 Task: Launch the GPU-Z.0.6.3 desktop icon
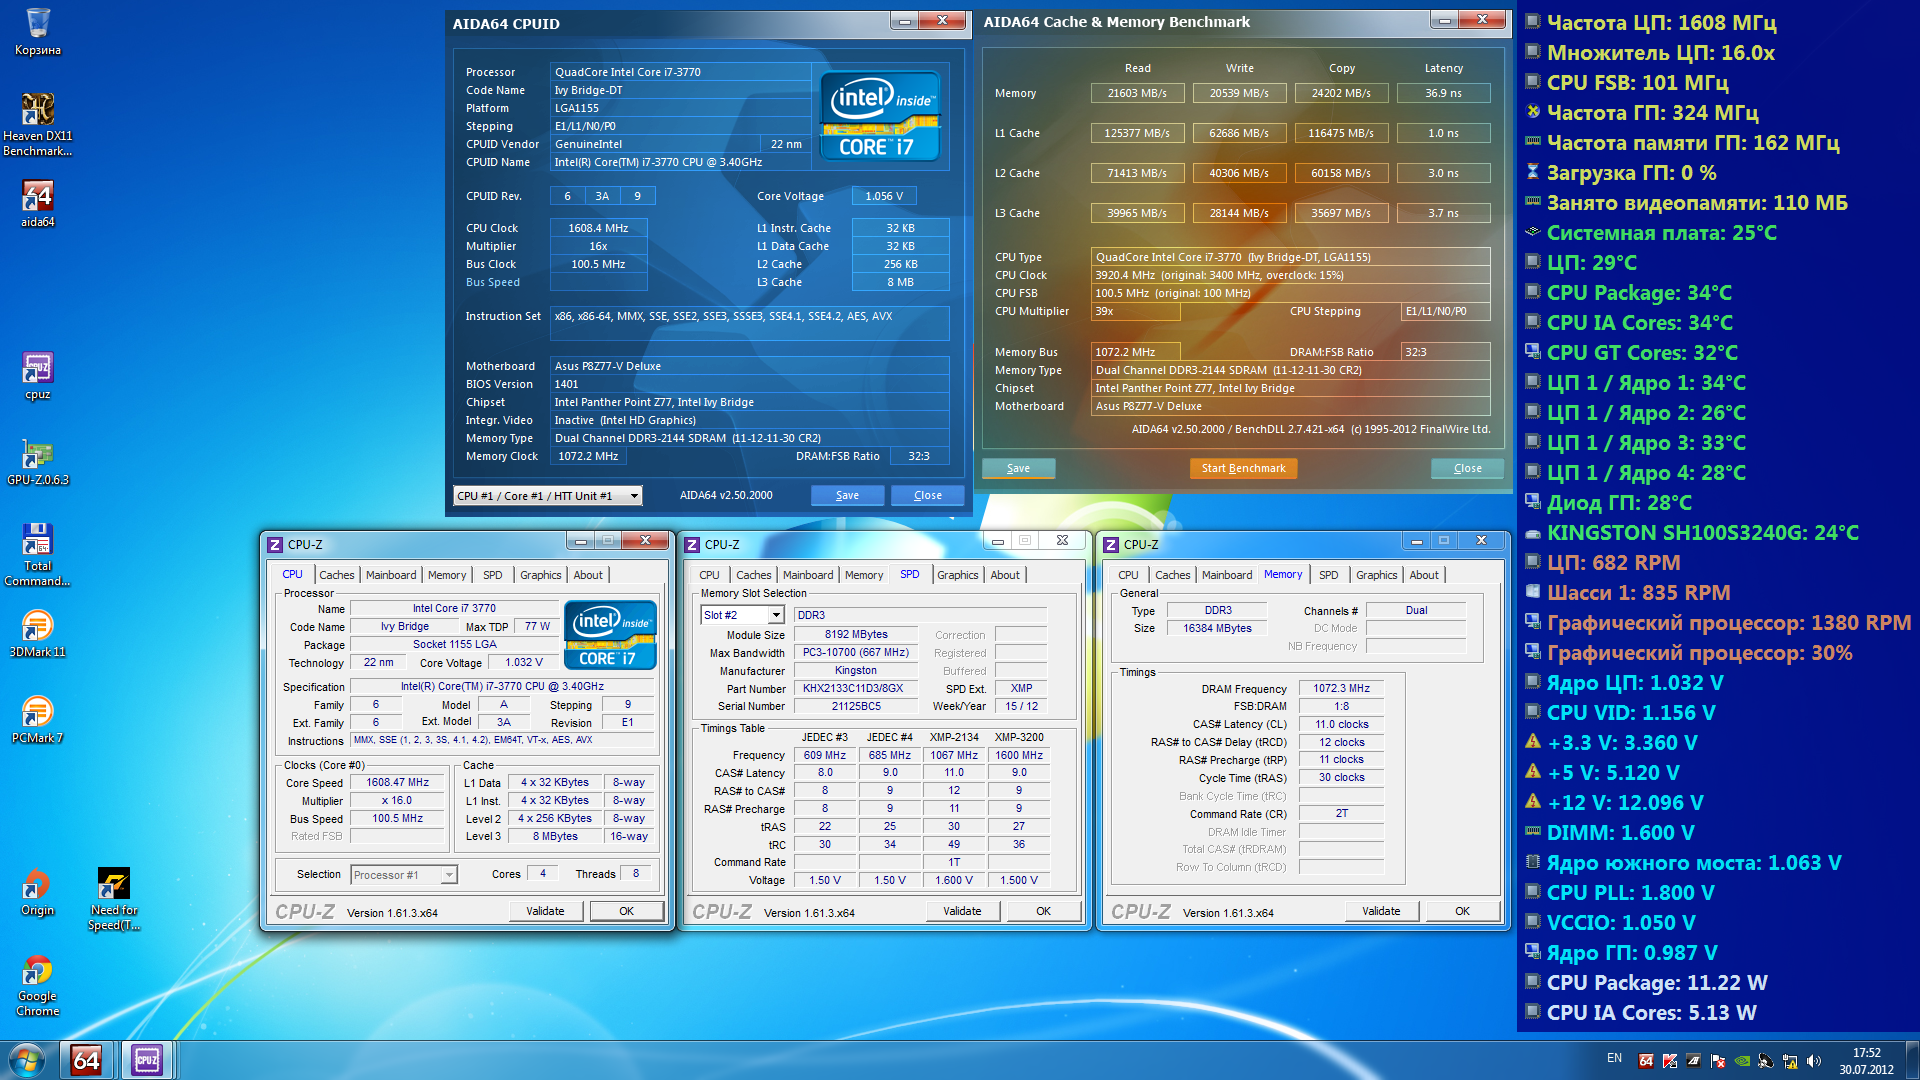pyautogui.click(x=38, y=454)
